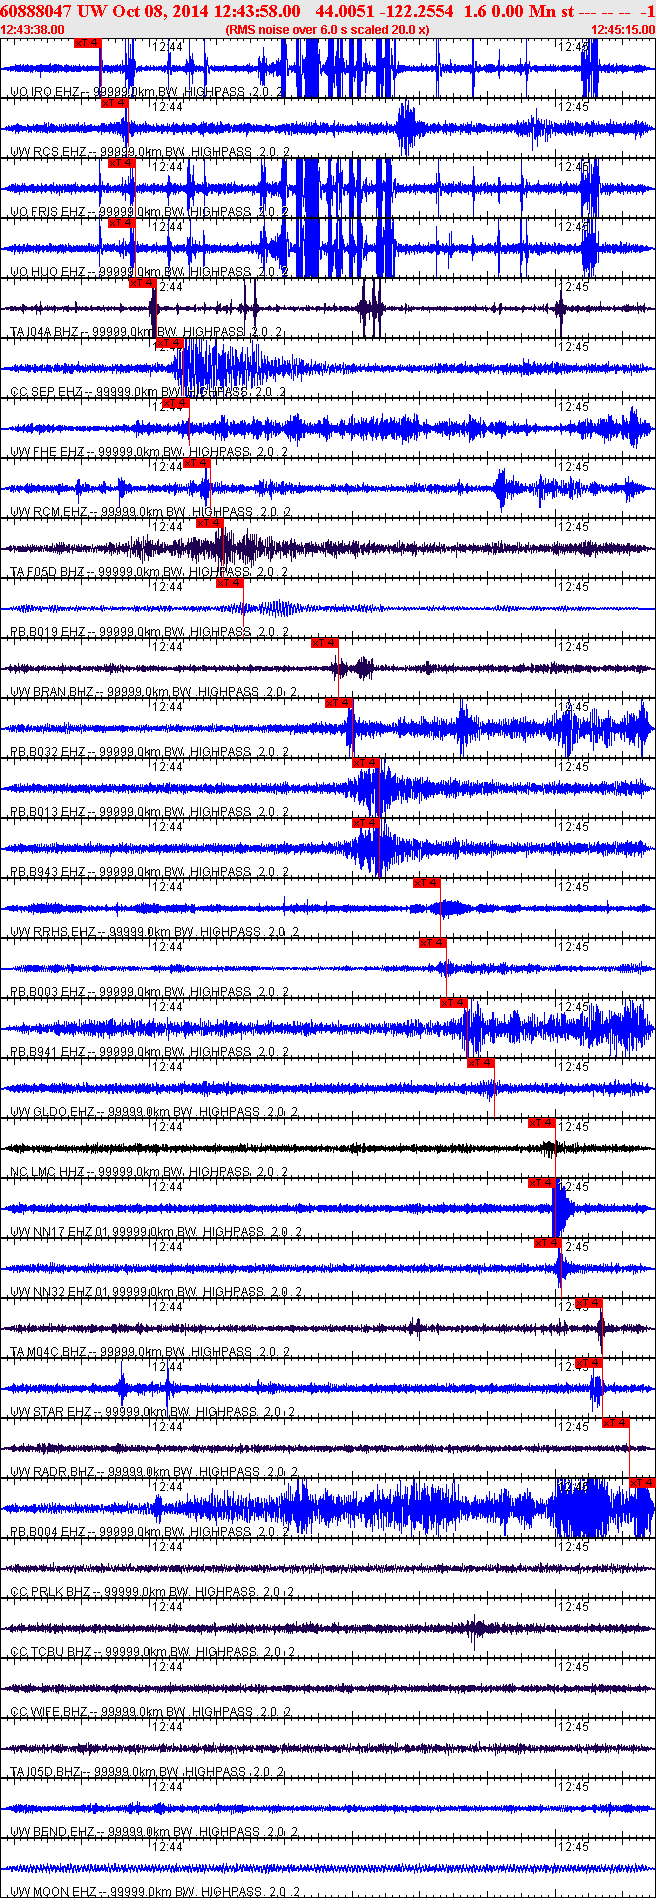The image size is (656, 1898).
Task: Click the RMS noise scaling text
Action: tap(327, 30)
